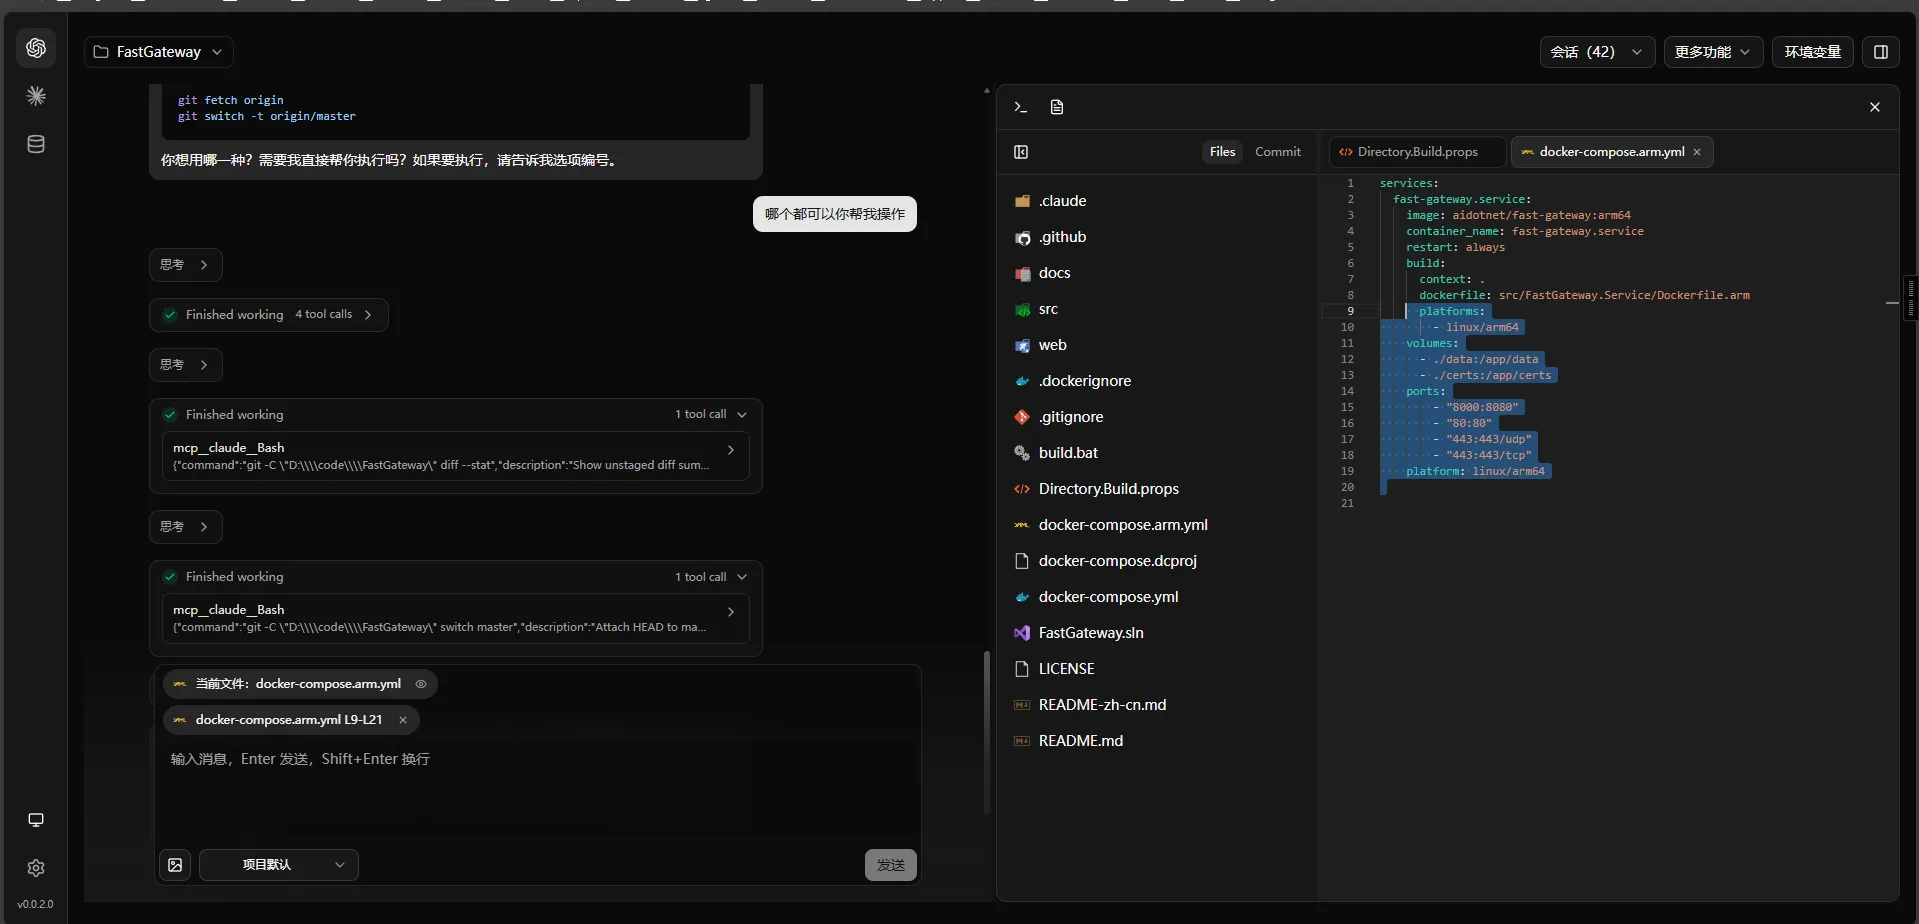The image size is (1919, 924).
Task: Open build.bat file
Action: tap(1156, 453)
